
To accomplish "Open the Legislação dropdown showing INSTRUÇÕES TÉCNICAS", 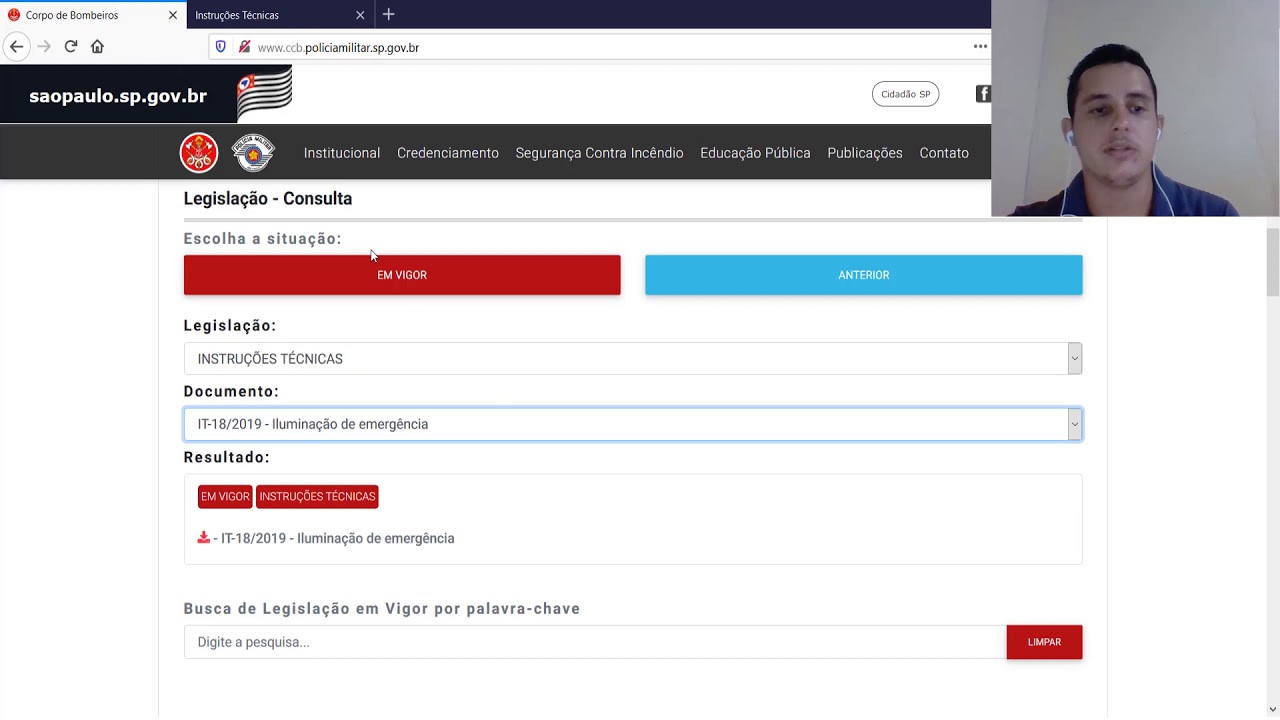I will [x=633, y=358].
